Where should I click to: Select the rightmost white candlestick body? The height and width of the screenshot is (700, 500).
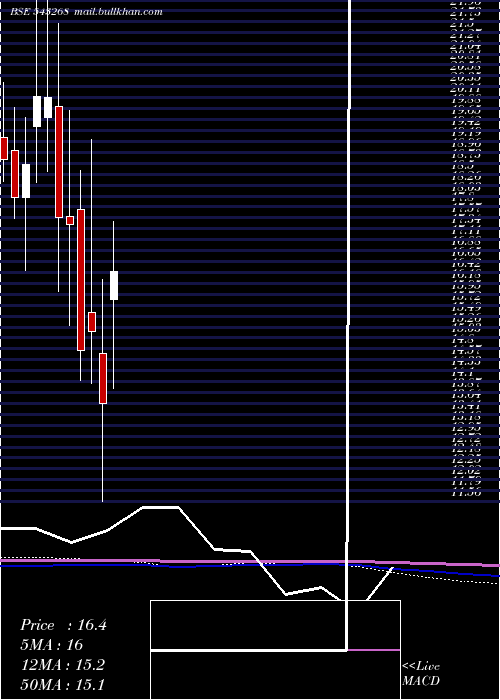click(114, 285)
